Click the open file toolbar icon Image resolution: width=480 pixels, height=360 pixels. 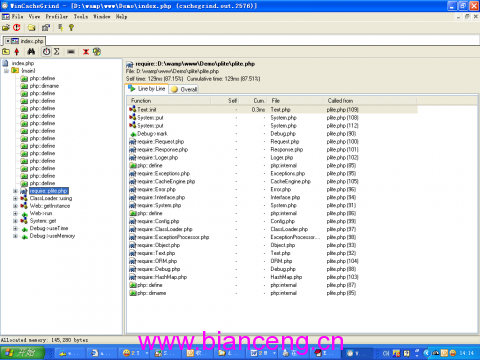pyautogui.click(x=6, y=28)
